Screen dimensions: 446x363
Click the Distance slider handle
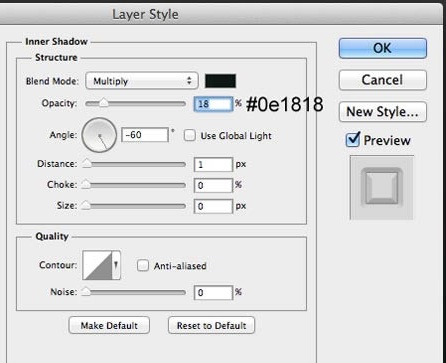coord(87,163)
